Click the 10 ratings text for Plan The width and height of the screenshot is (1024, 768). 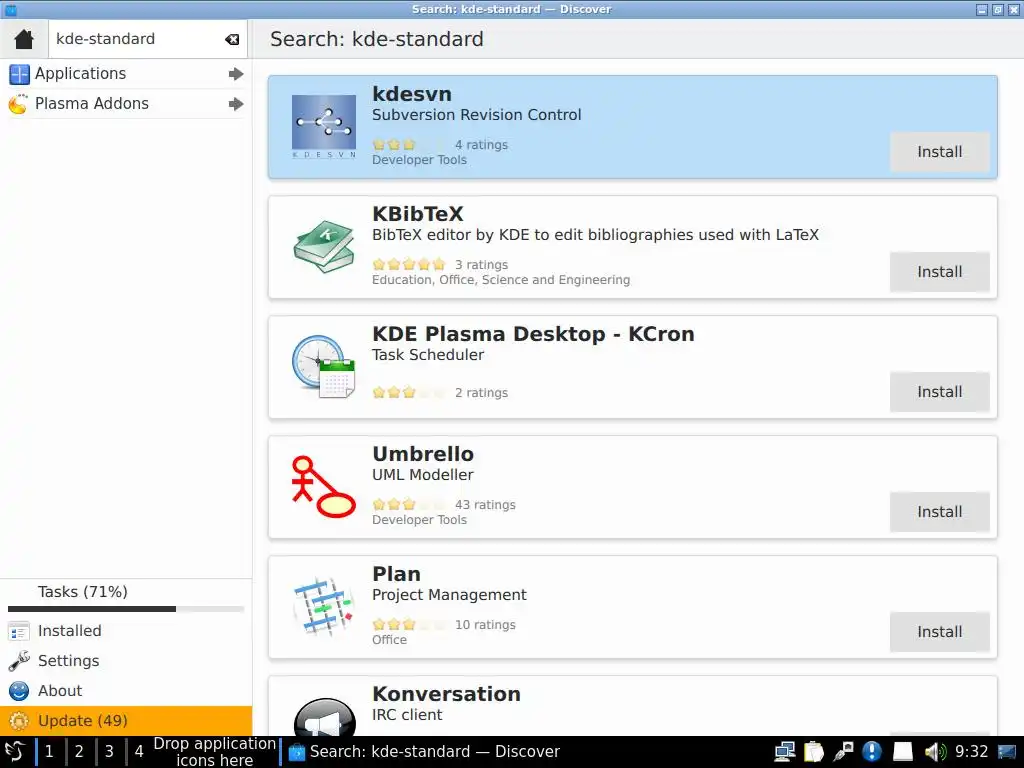tap(485, 625)
